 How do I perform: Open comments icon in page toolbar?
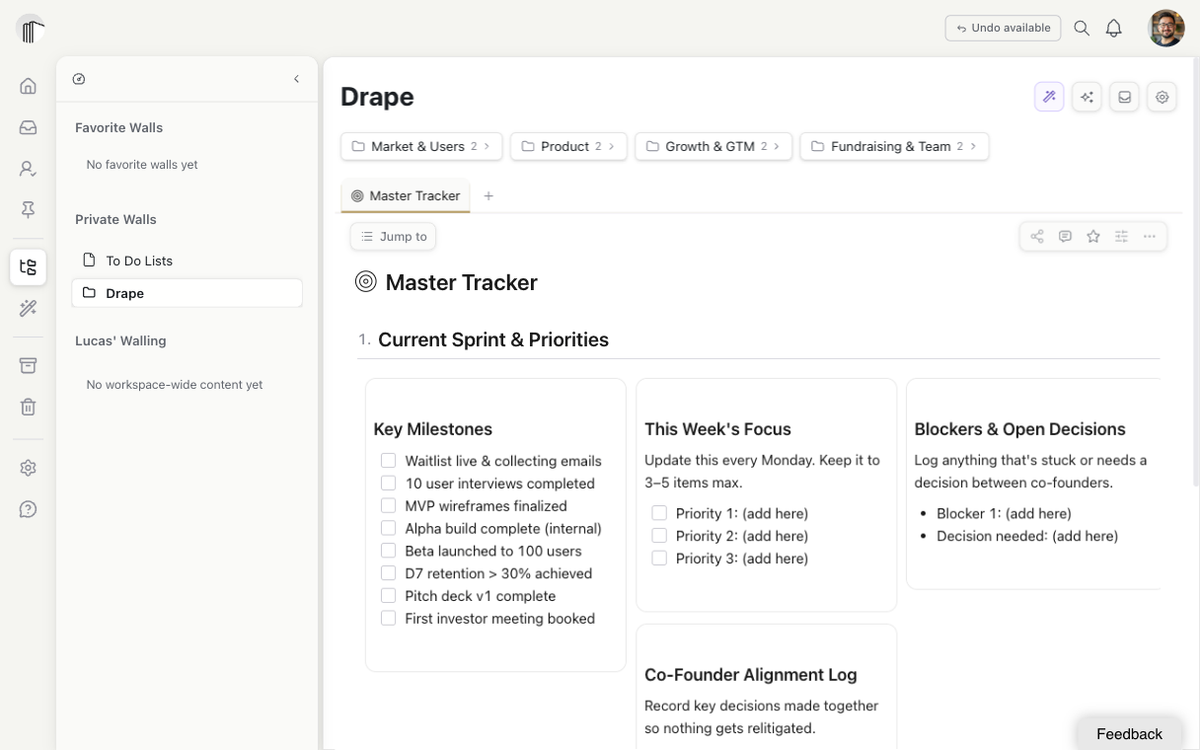tap(1065, 236)
